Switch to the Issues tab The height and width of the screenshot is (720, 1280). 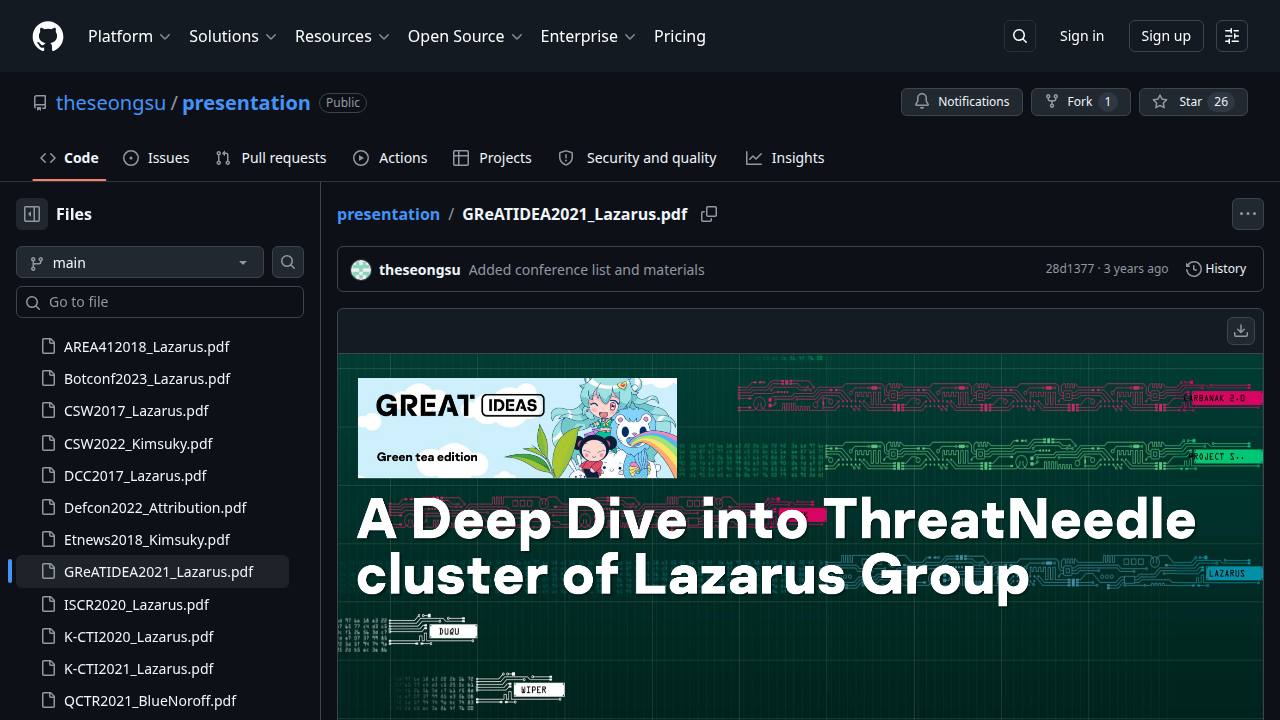(156, 158)
